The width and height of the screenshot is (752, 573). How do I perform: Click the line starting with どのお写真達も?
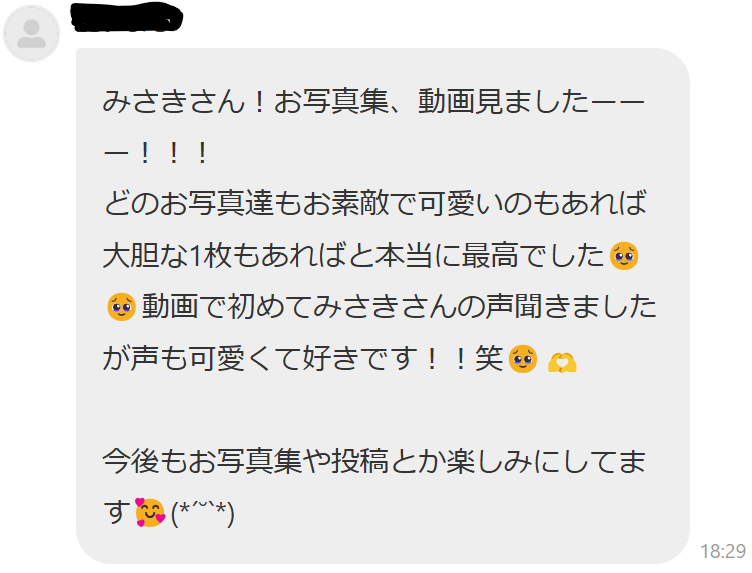pyautogui.click(x=375, y=203)
